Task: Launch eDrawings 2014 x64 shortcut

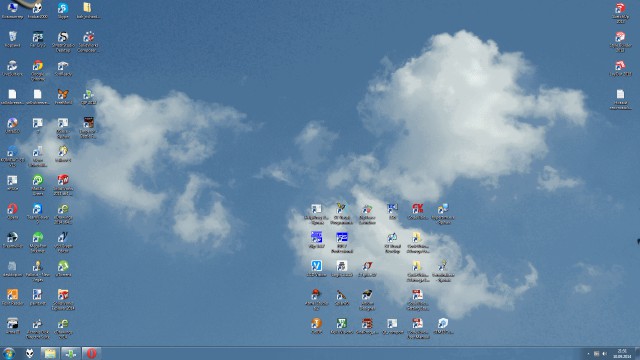Action: (63, 213)
